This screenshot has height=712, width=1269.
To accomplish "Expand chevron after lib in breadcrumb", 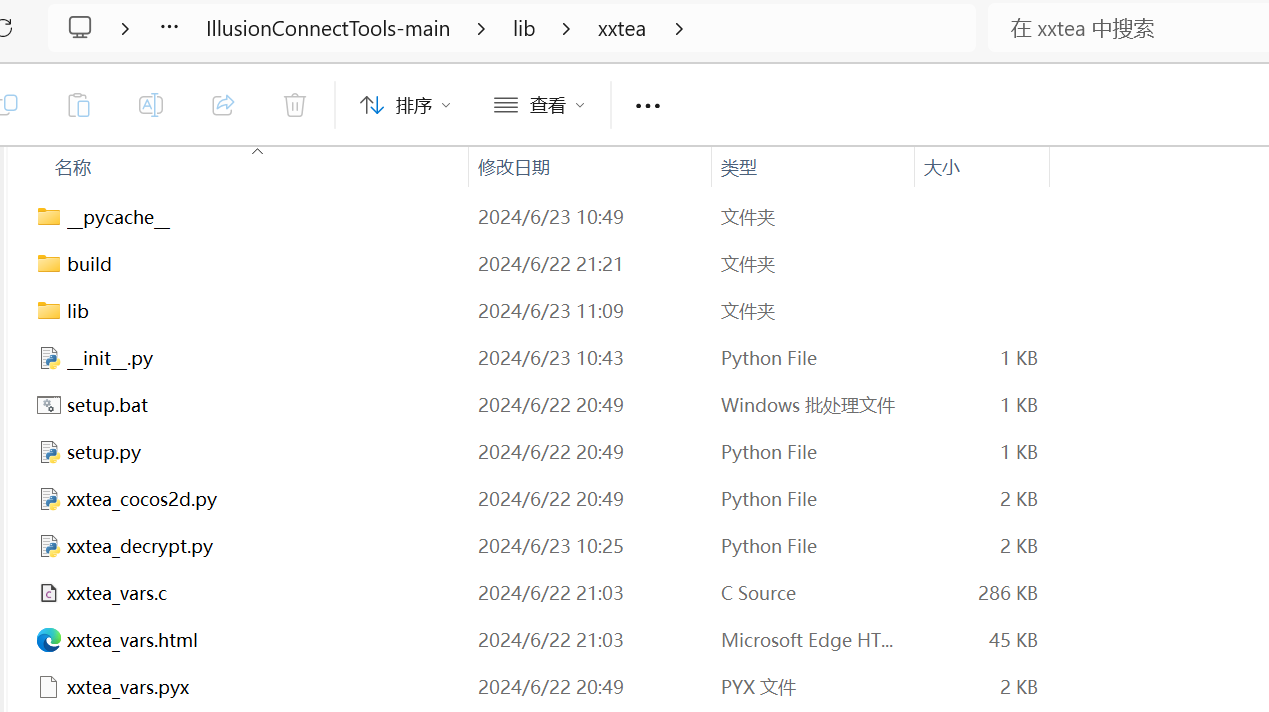I will 566,29.
